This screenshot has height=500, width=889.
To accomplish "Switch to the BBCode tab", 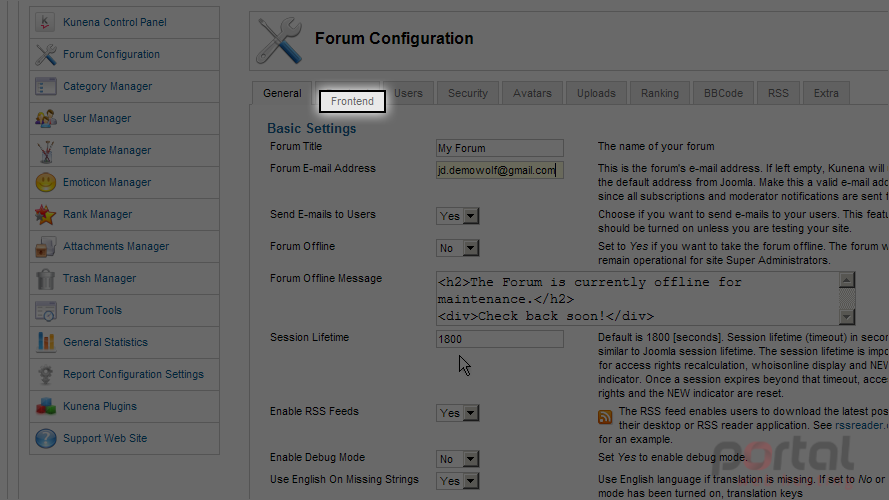I will tap(723, 93).
